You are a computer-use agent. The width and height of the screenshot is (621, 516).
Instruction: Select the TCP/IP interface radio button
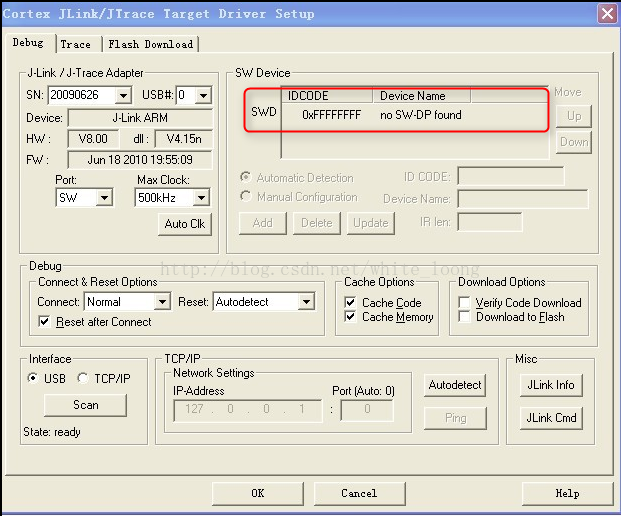coord(83,379)
